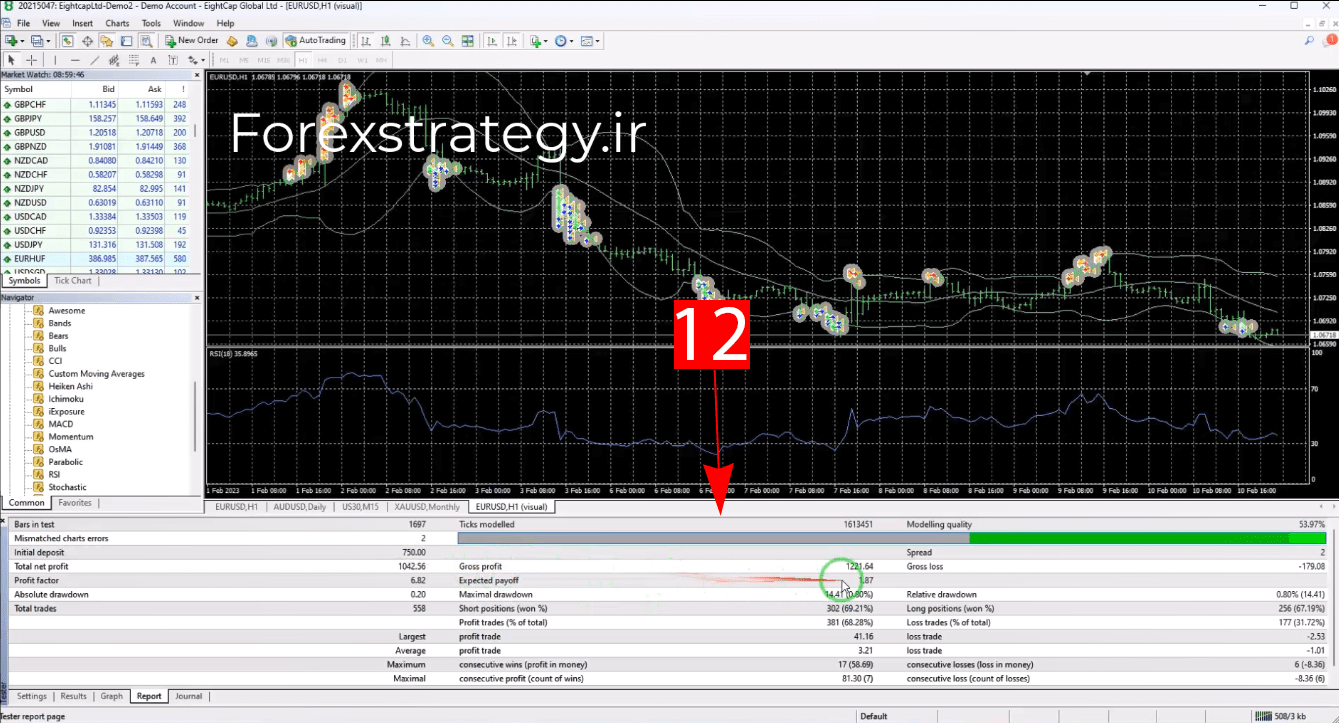Screen dimensions: 1339x723
Task: Open the MetaEditor book icon
Action: [x=232, y=41]
